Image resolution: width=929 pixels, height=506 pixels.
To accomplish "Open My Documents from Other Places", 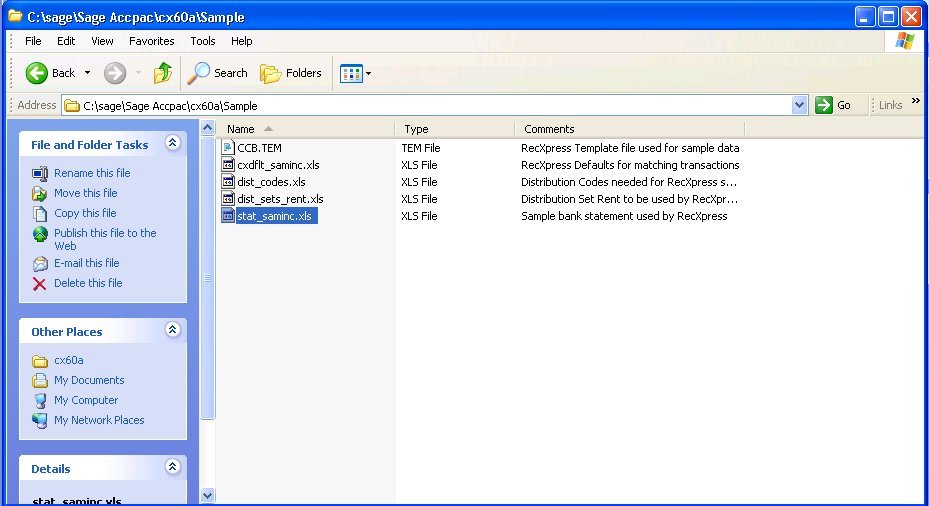I will [89, 380].
